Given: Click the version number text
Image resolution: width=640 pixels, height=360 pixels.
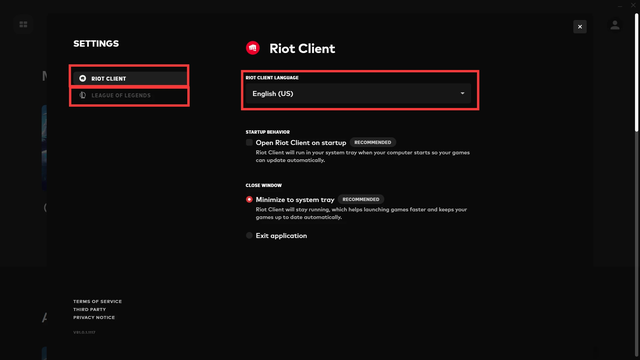Looking at the screenshot, I should (x=84, y=332).
